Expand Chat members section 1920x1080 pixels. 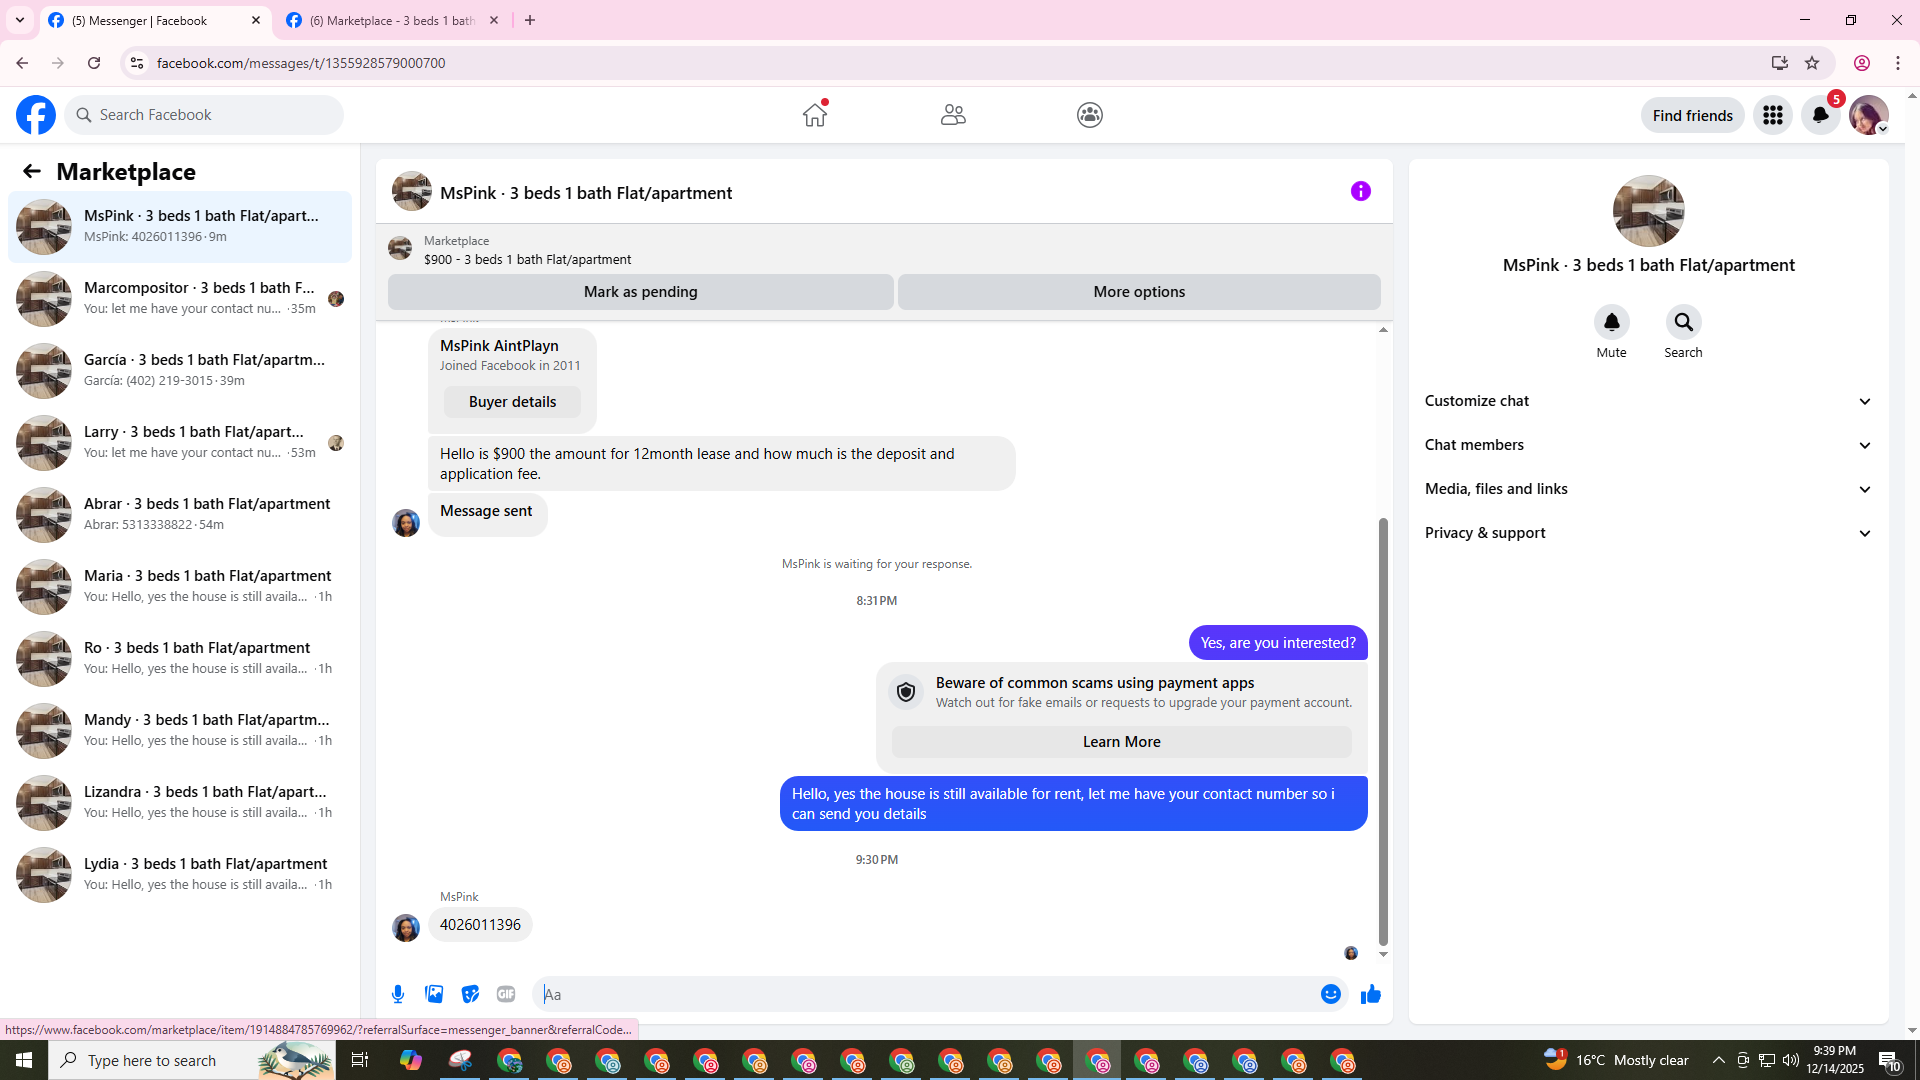[1648, 445]
